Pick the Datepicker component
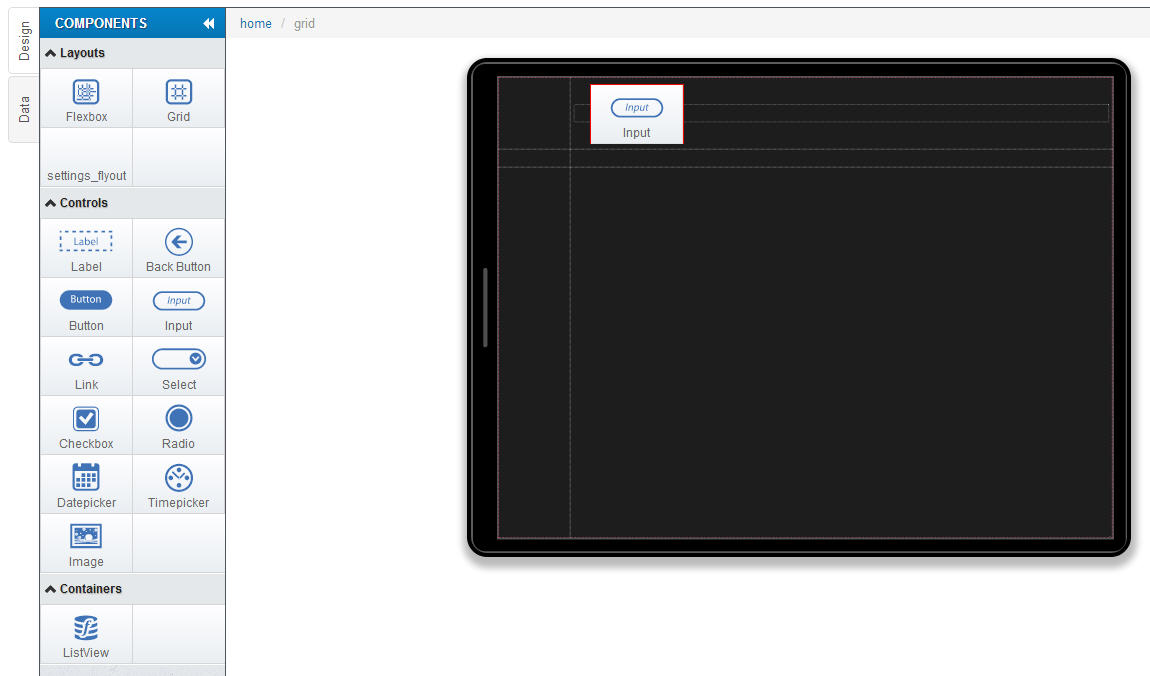1150x676 pixels. pyautogui.click(x=86, y=485)
